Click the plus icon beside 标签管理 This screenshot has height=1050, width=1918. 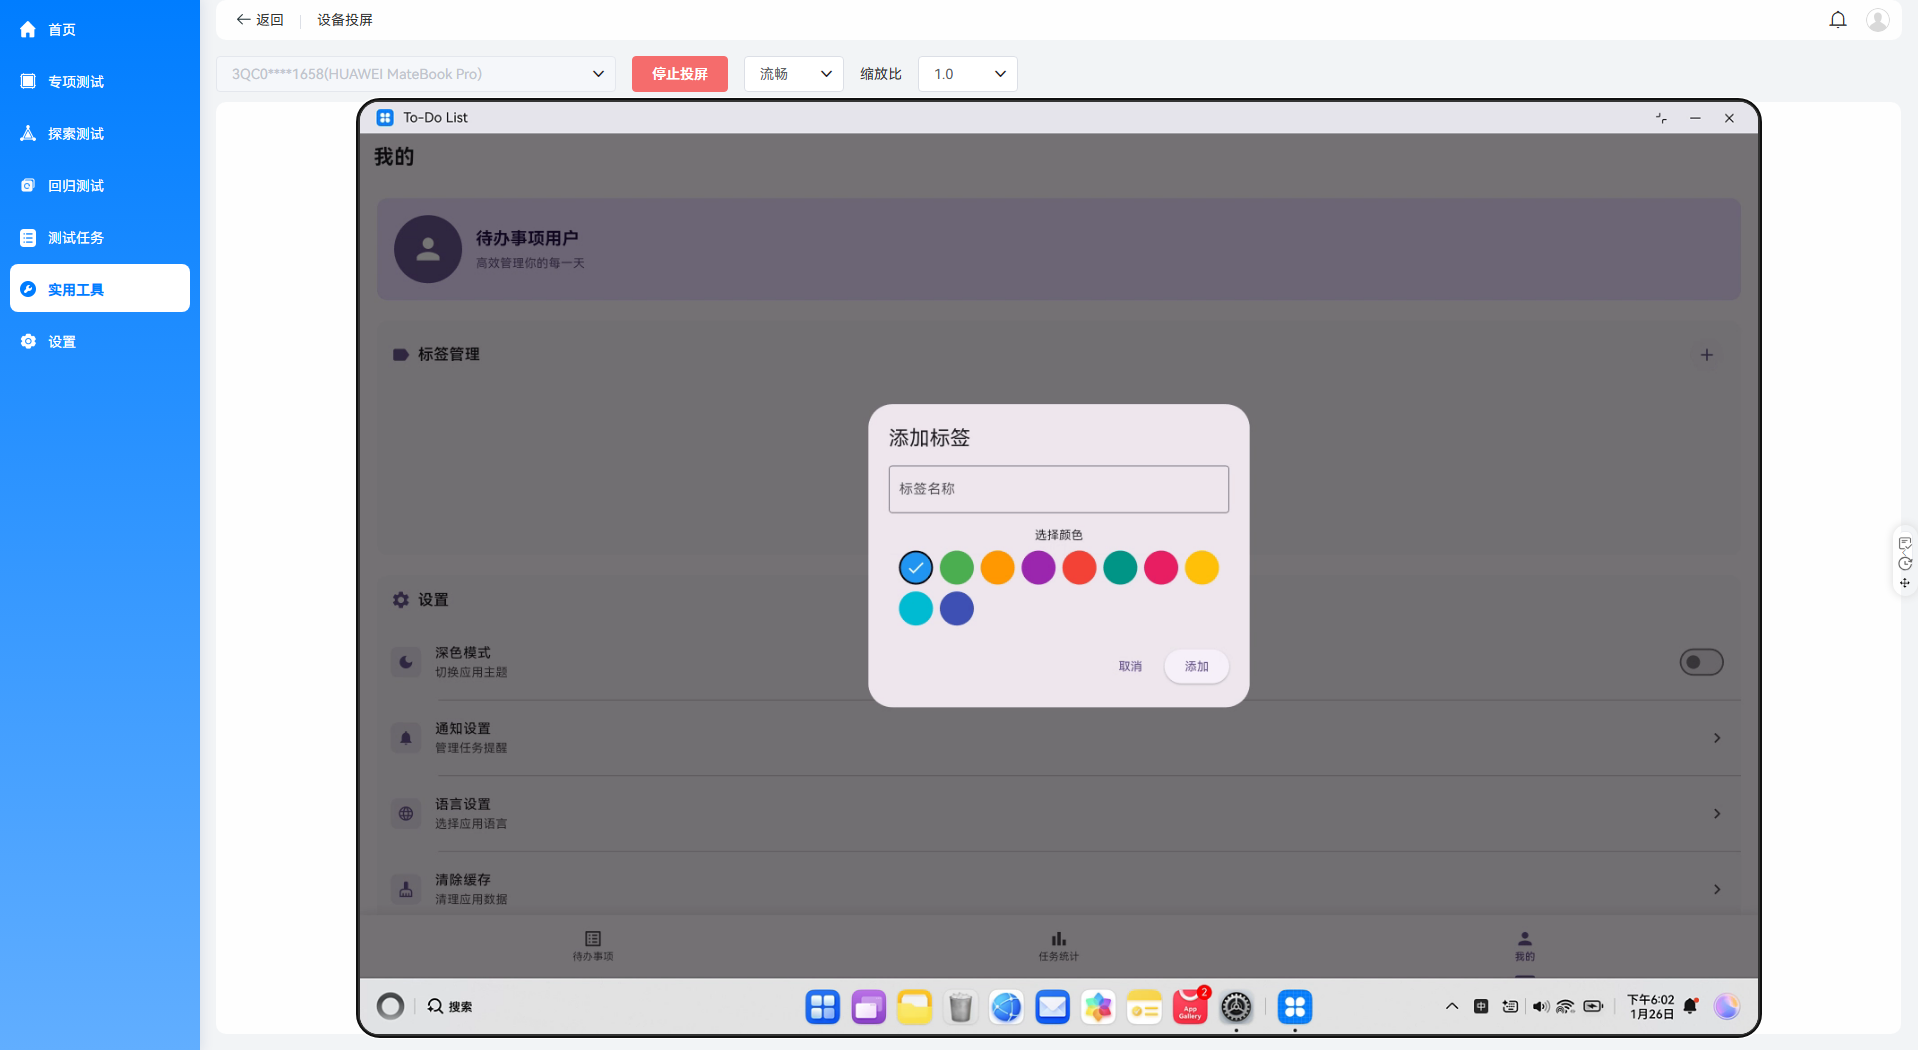click(1706, 354)
